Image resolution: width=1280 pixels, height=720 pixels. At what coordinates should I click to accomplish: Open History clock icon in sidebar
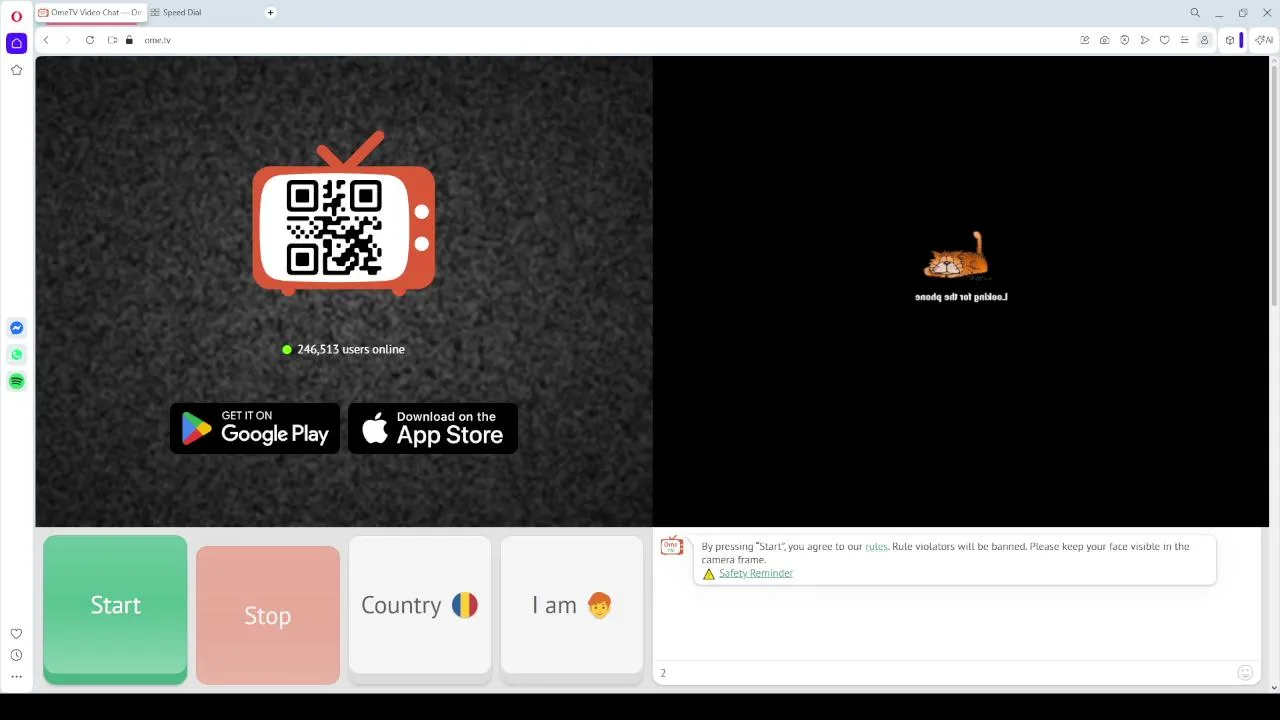16,655
